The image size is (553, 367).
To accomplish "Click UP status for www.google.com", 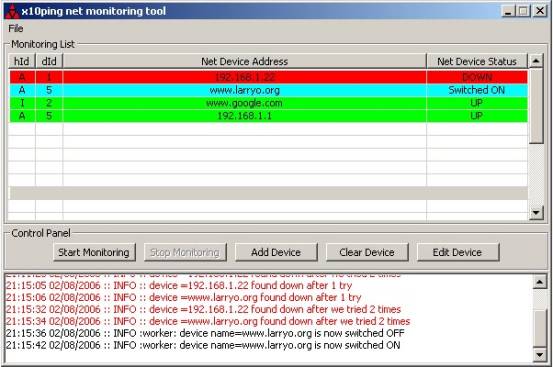I will [x=477, y=103].
